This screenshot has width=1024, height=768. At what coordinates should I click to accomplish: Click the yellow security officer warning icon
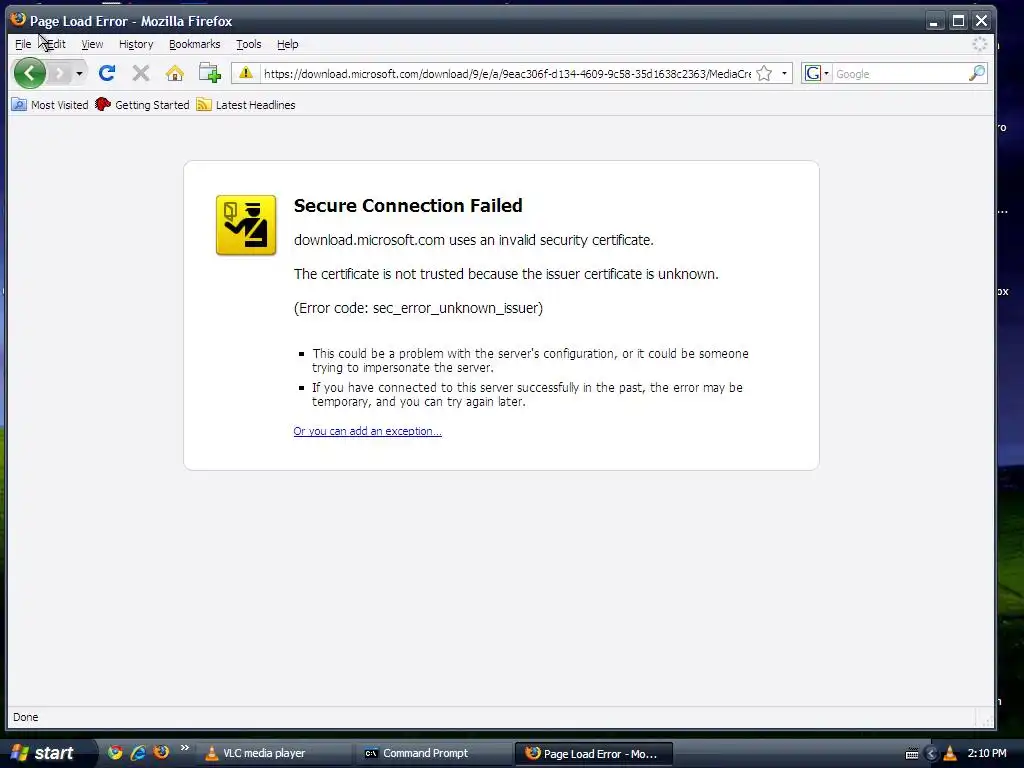pyautogui.click(x=246, y=225)
